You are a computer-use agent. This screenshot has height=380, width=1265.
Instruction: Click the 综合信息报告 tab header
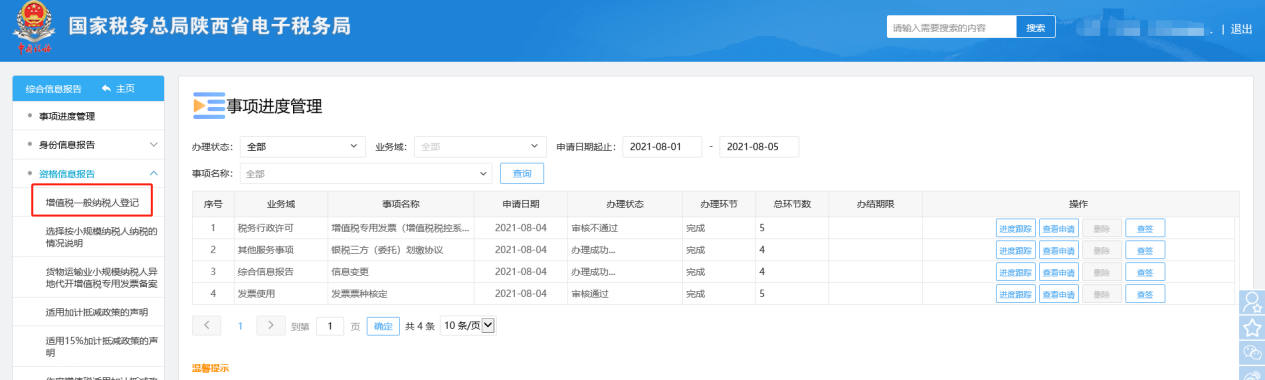point(54,89)
